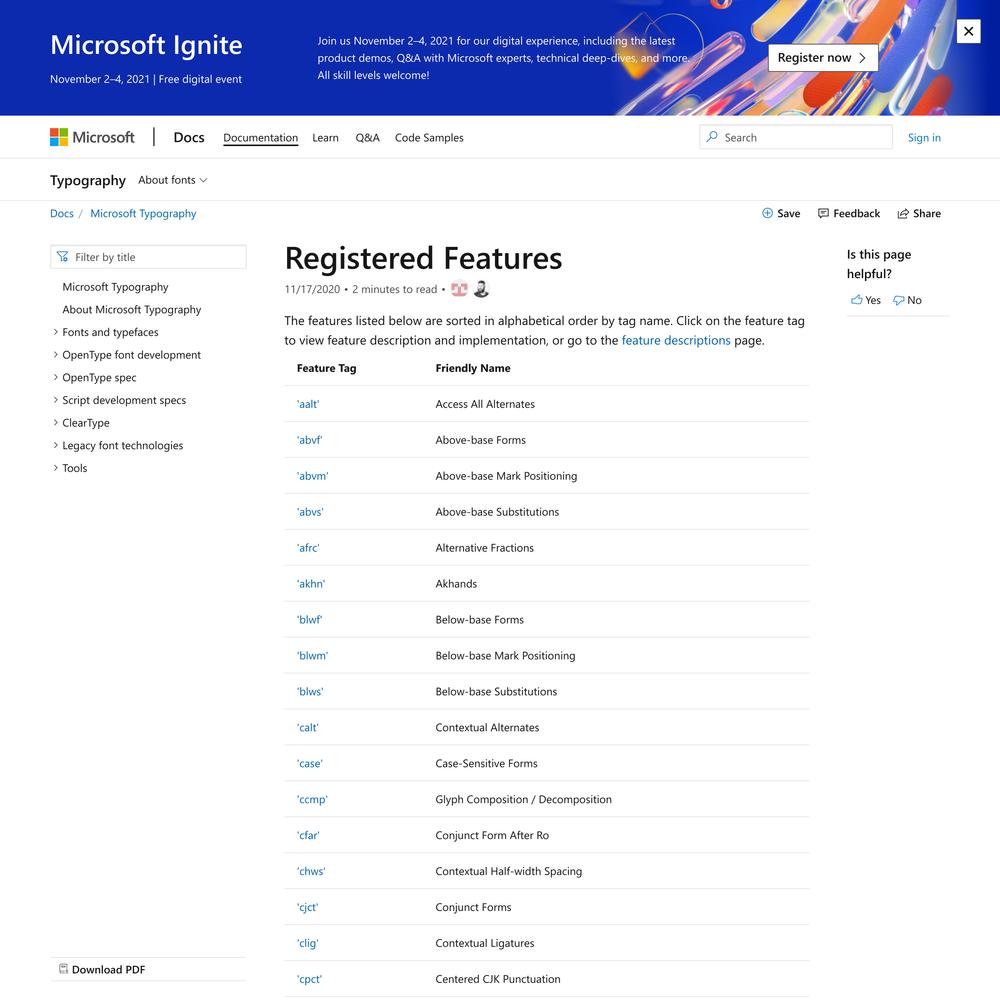Open the 'blwm' feature tag

(312, 656)
